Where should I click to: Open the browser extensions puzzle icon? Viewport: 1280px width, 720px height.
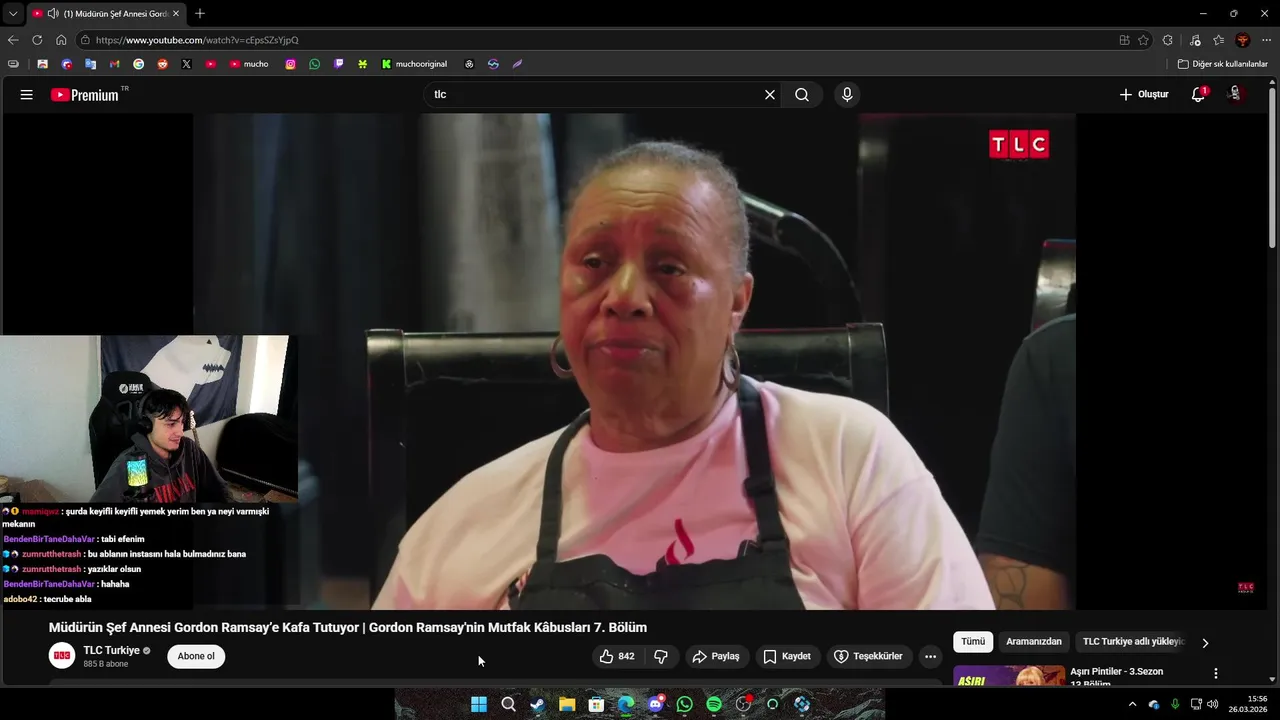[1168, 40]
